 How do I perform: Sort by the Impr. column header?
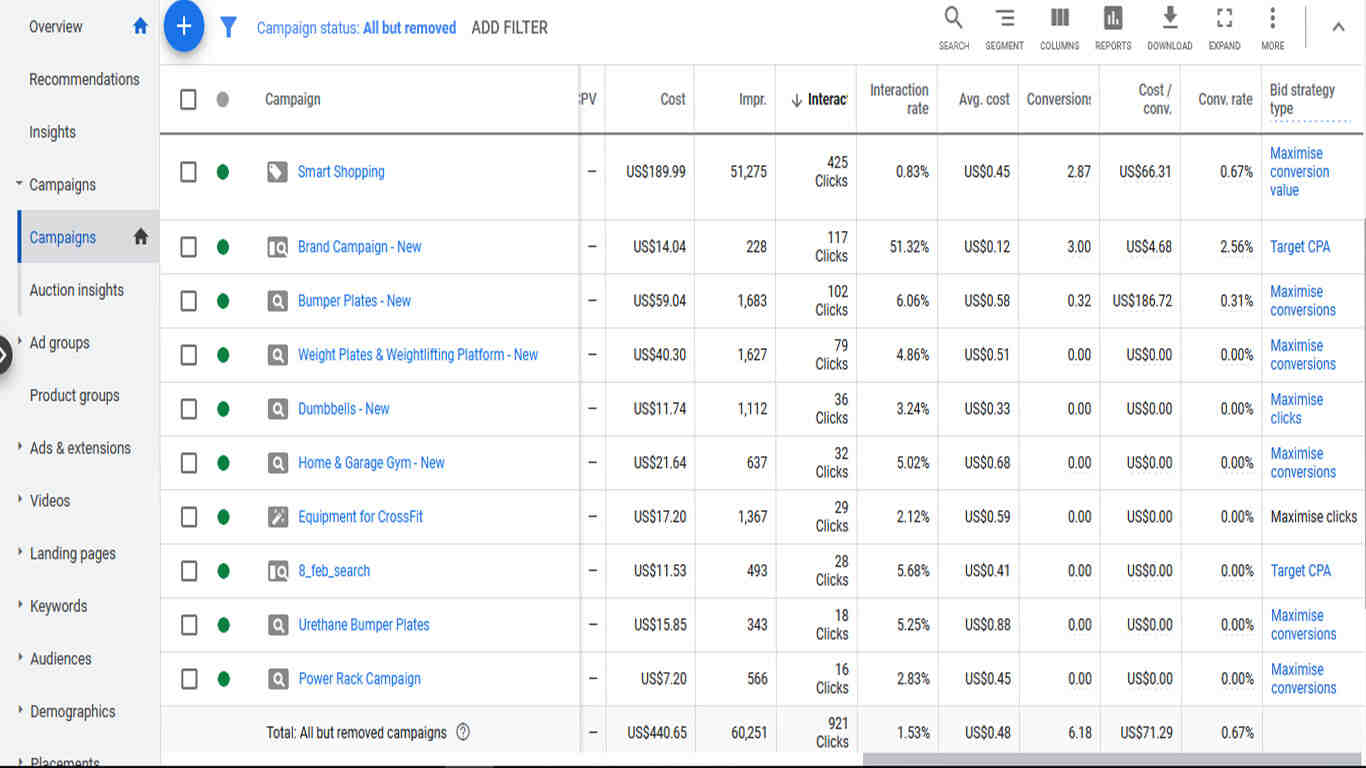click(x=753, y=99)
